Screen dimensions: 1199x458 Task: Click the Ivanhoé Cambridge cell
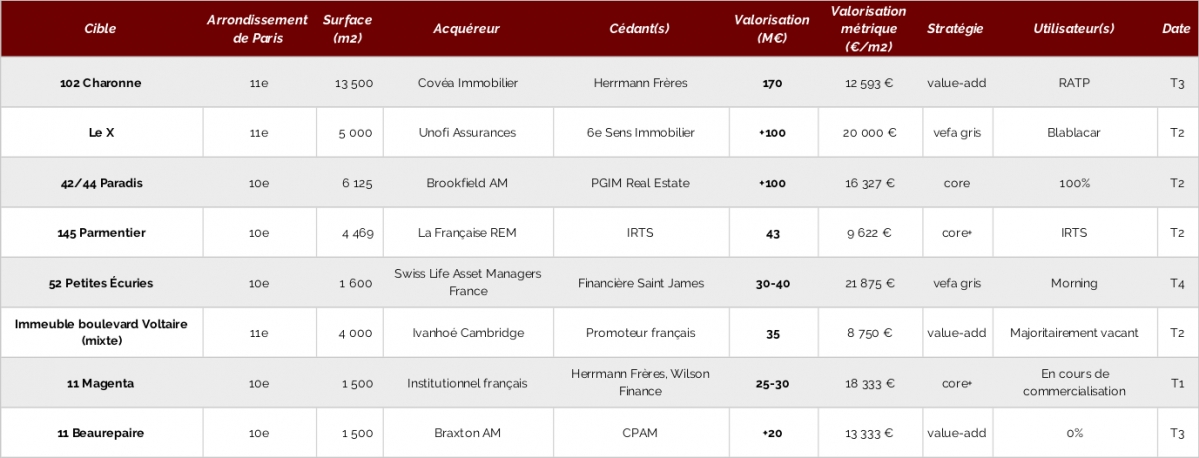click(x=468, y=333)
